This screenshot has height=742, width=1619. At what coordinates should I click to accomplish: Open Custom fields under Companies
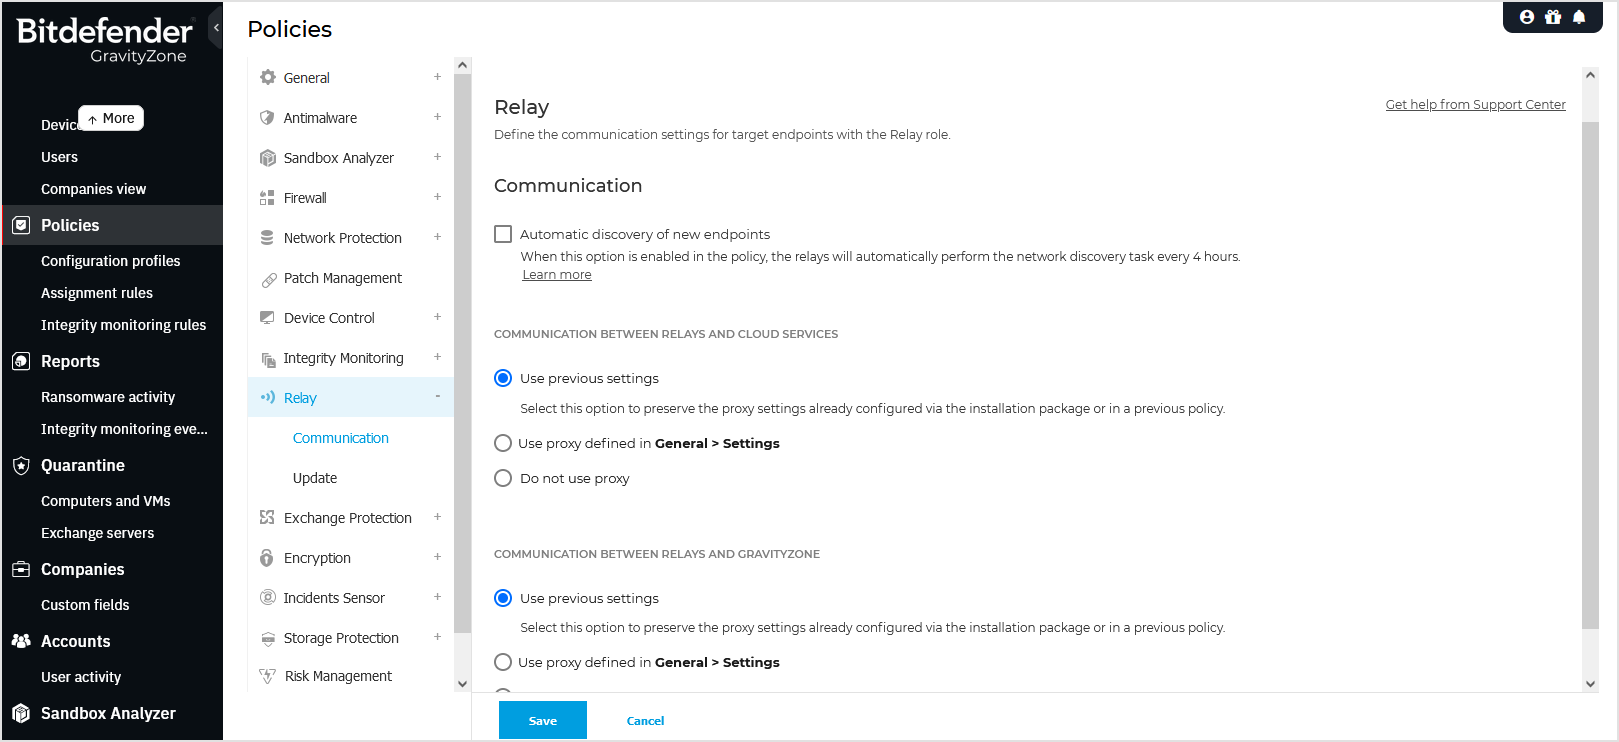click(85, 605)
